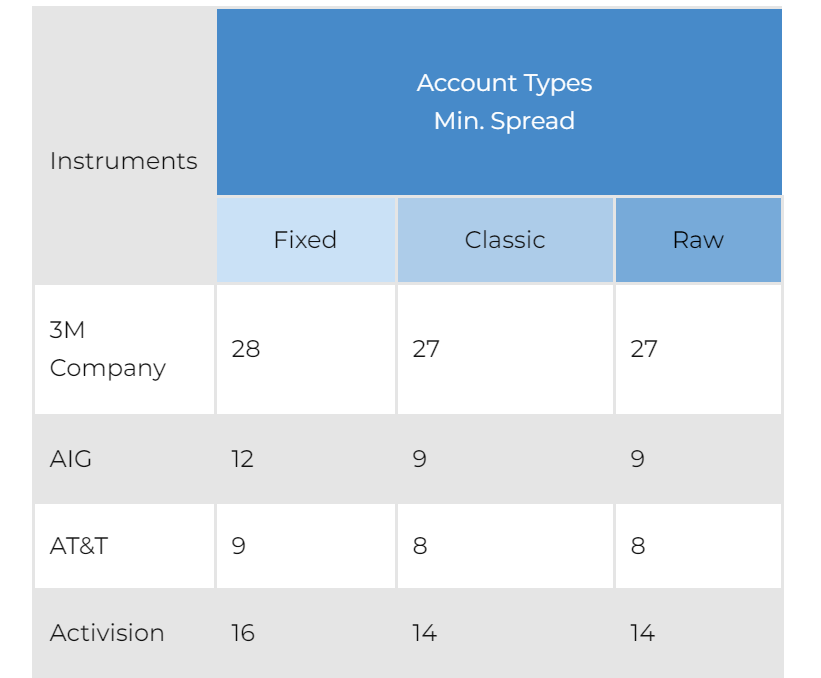821x678 pixels.
Task: Click 3M Company Raw spread value
Action: click(644, 349)
